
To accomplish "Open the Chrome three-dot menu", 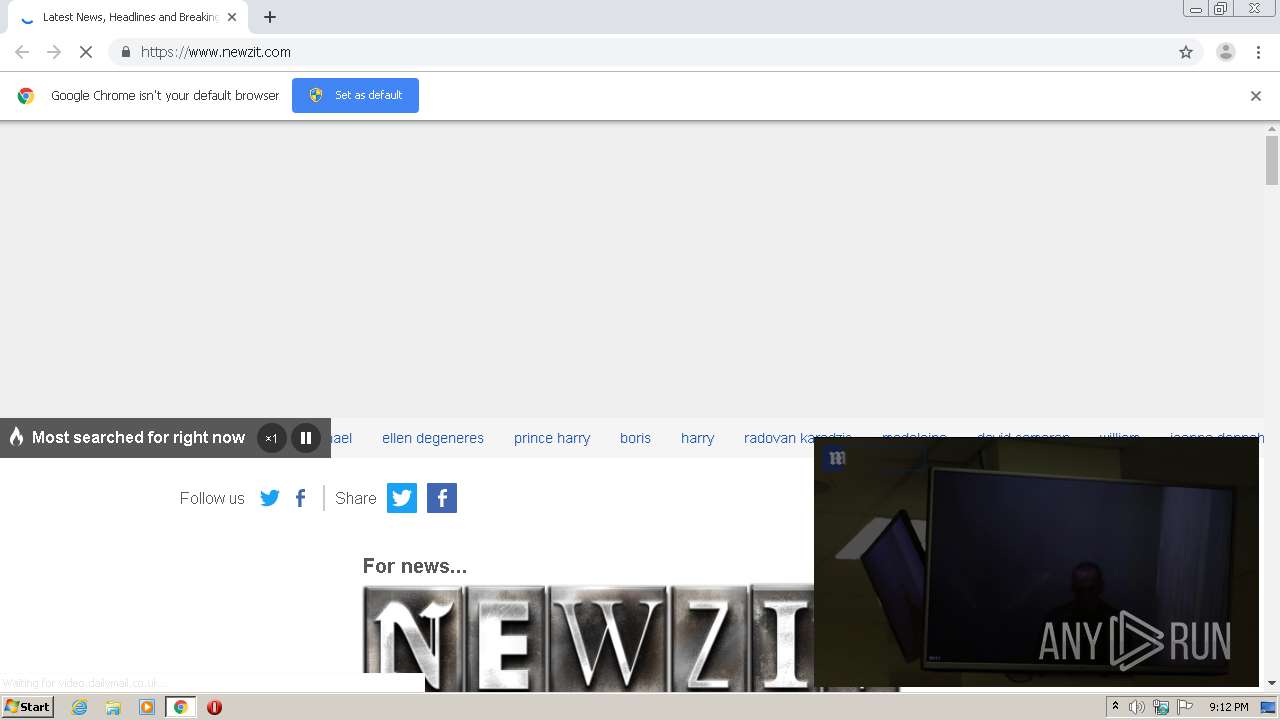I will (x=1259, y=52).
